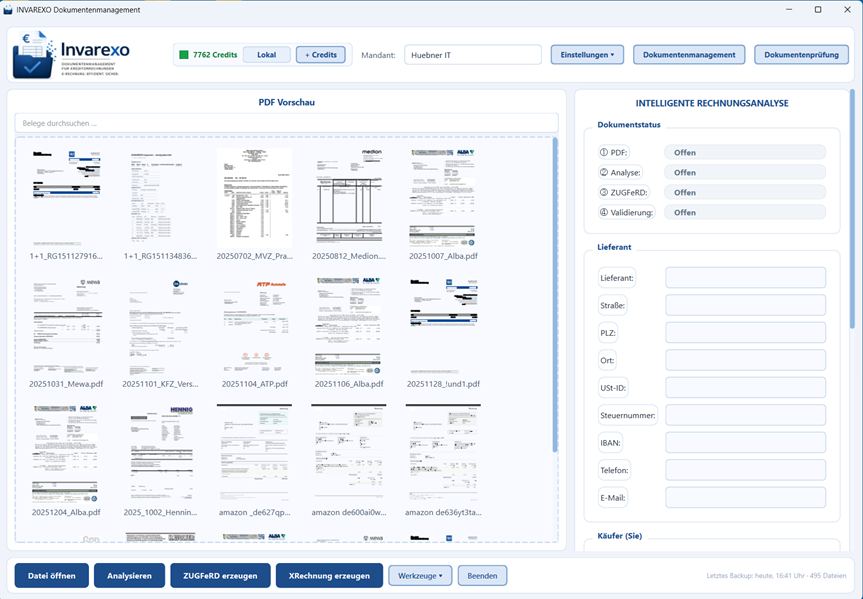This screenshot has height=599, width=863.
Task: Minimize the INVAREXO window
Action: coord(789,9)
